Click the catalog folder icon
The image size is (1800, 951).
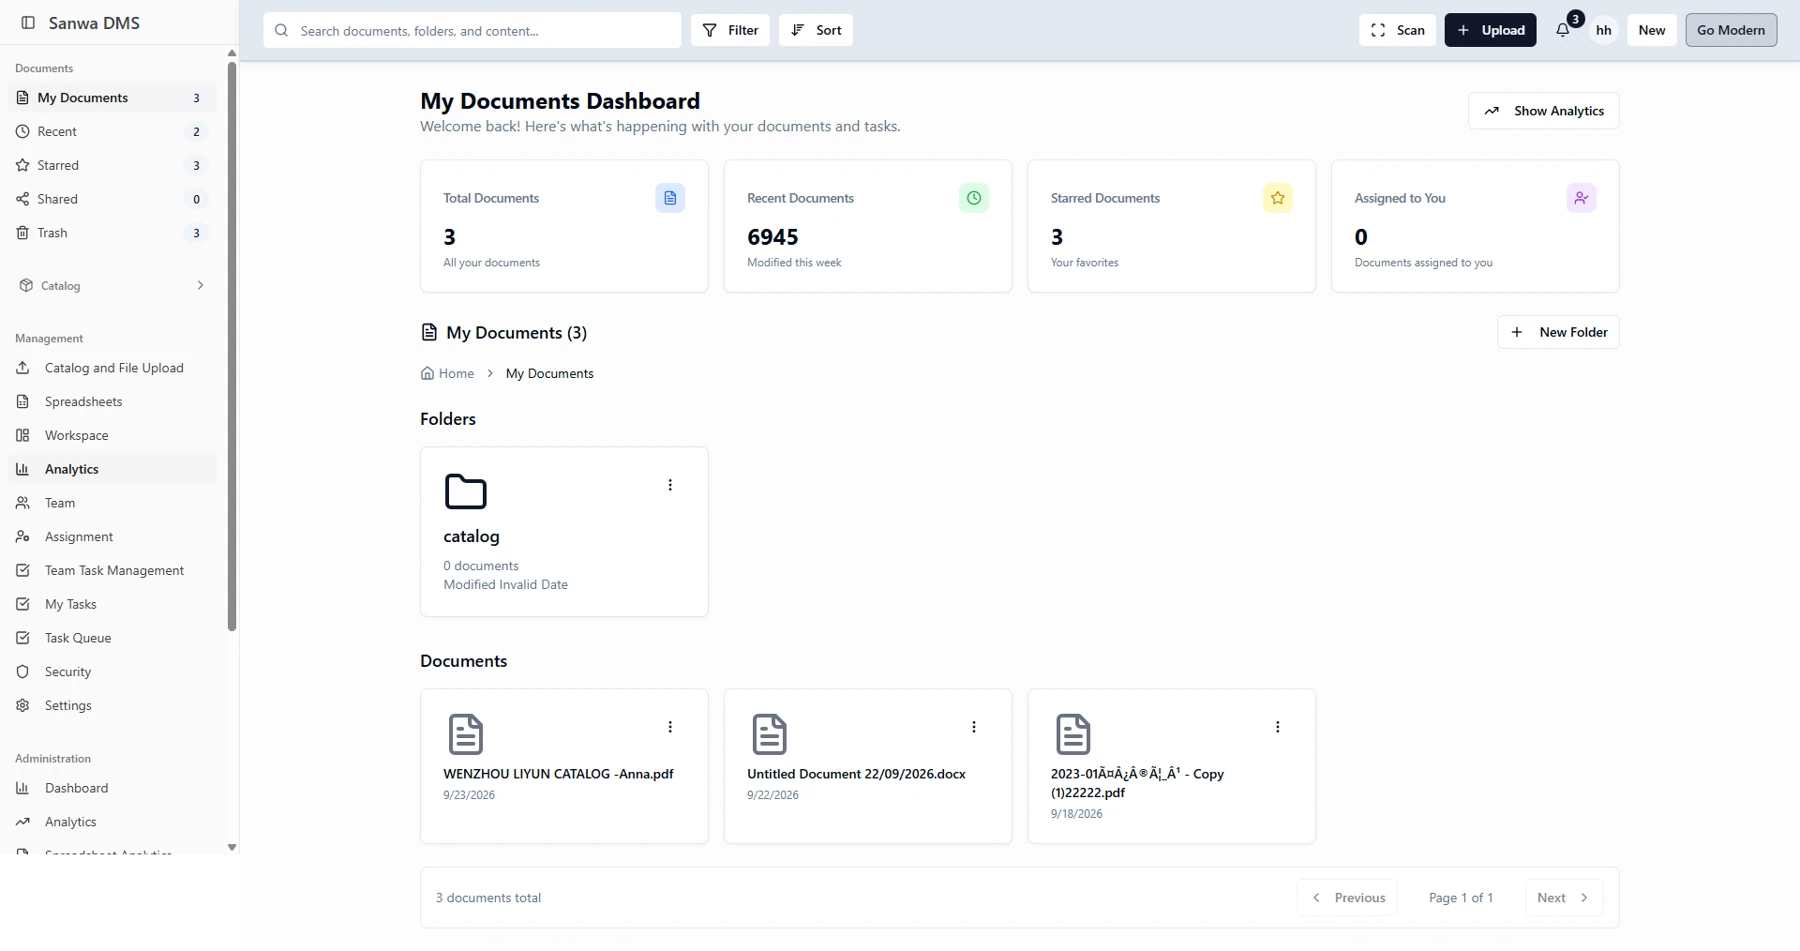tap(465, 492)
